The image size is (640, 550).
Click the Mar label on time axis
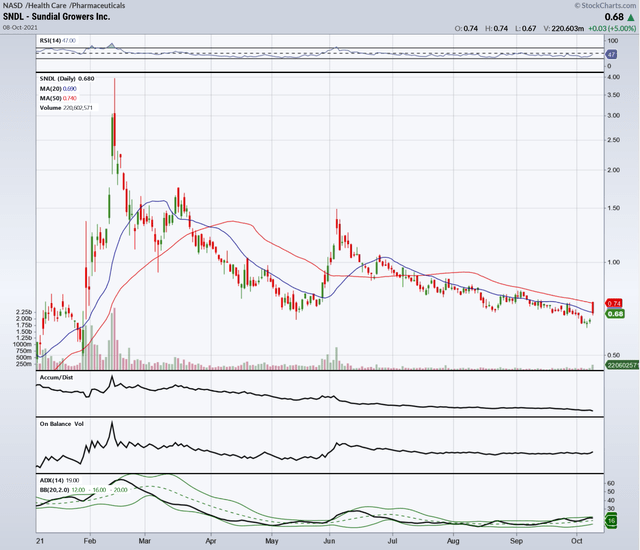click(144, 541)
